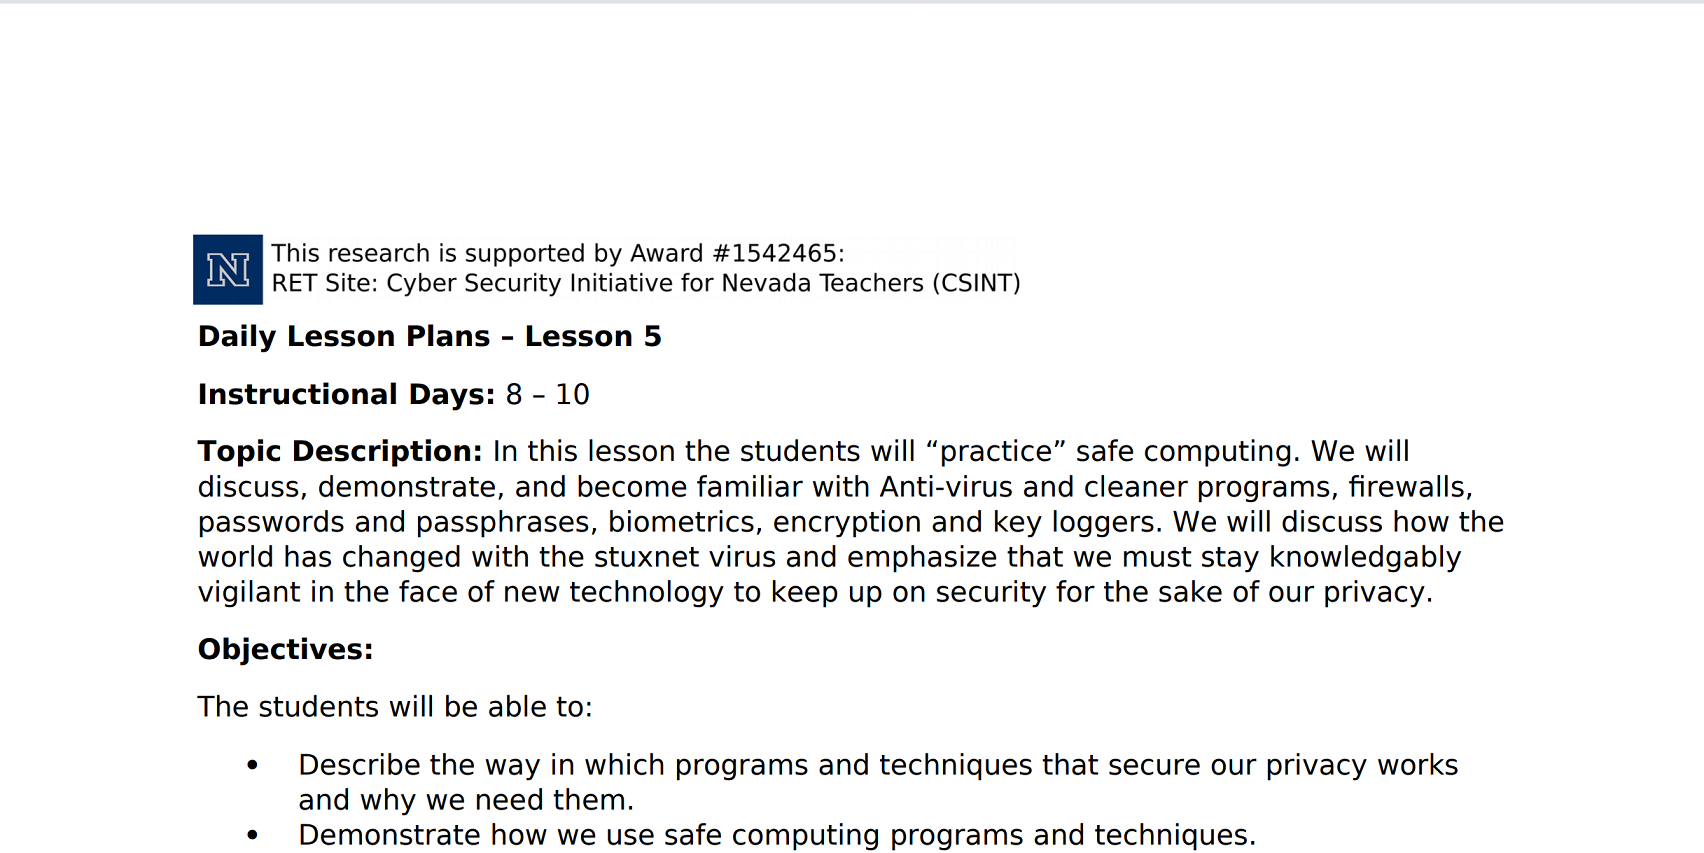The height and width of the screenshot is (853, 1704).
Task: Click the Instructional Days label
Action: pyautogui.click(x=346, y=395)
